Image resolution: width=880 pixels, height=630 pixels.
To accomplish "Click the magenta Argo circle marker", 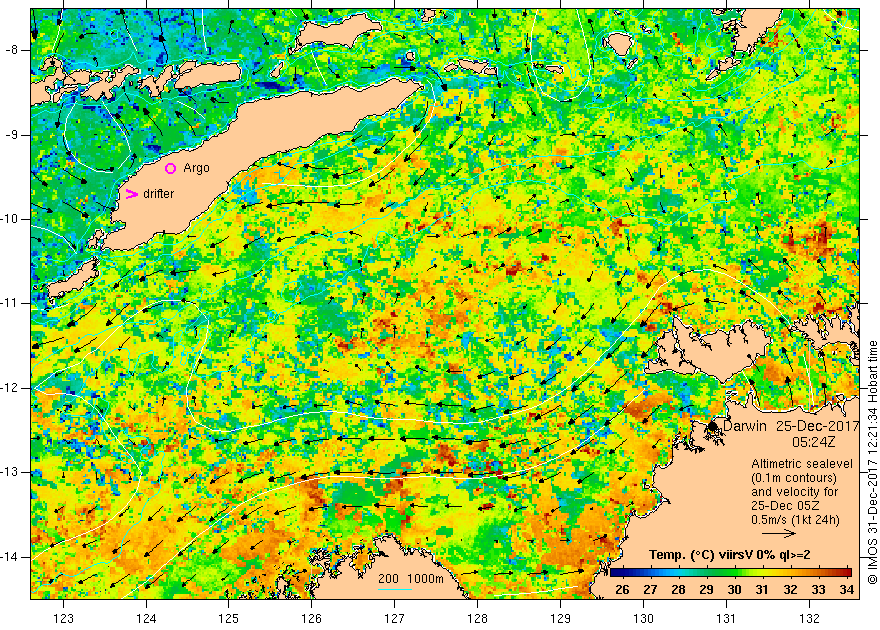I will tap(171, 168).
